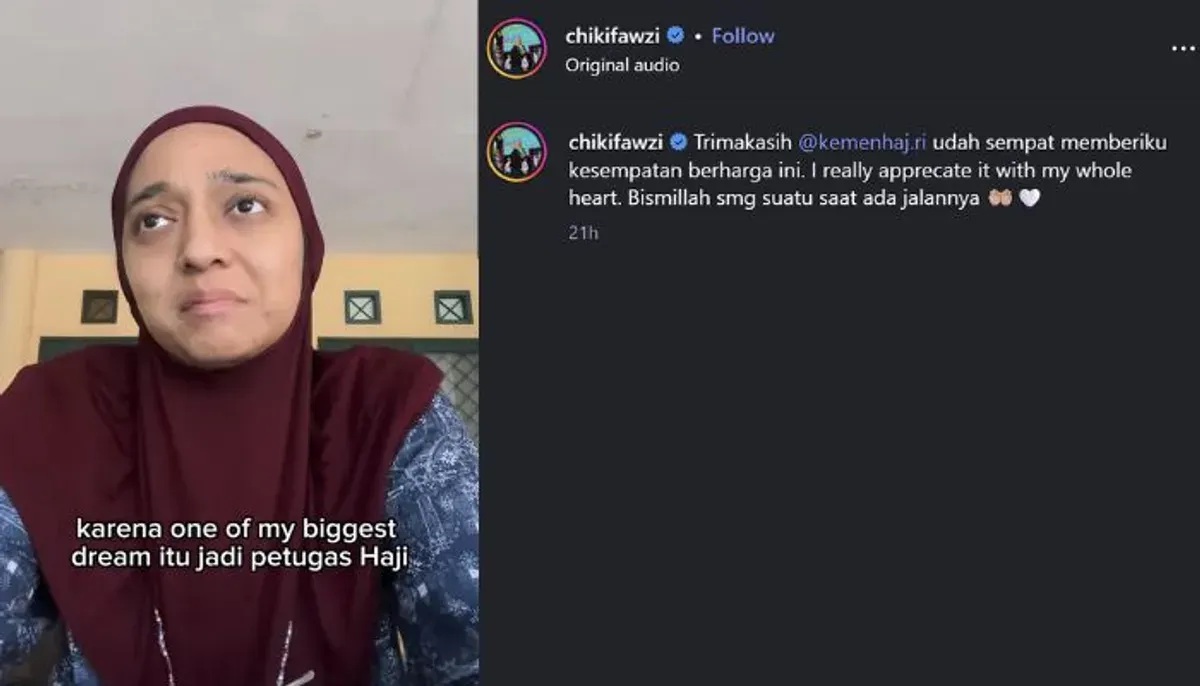Click the verified badge beside header username
This screenshot has width=1200, height=686.
(x=676, y=36)
